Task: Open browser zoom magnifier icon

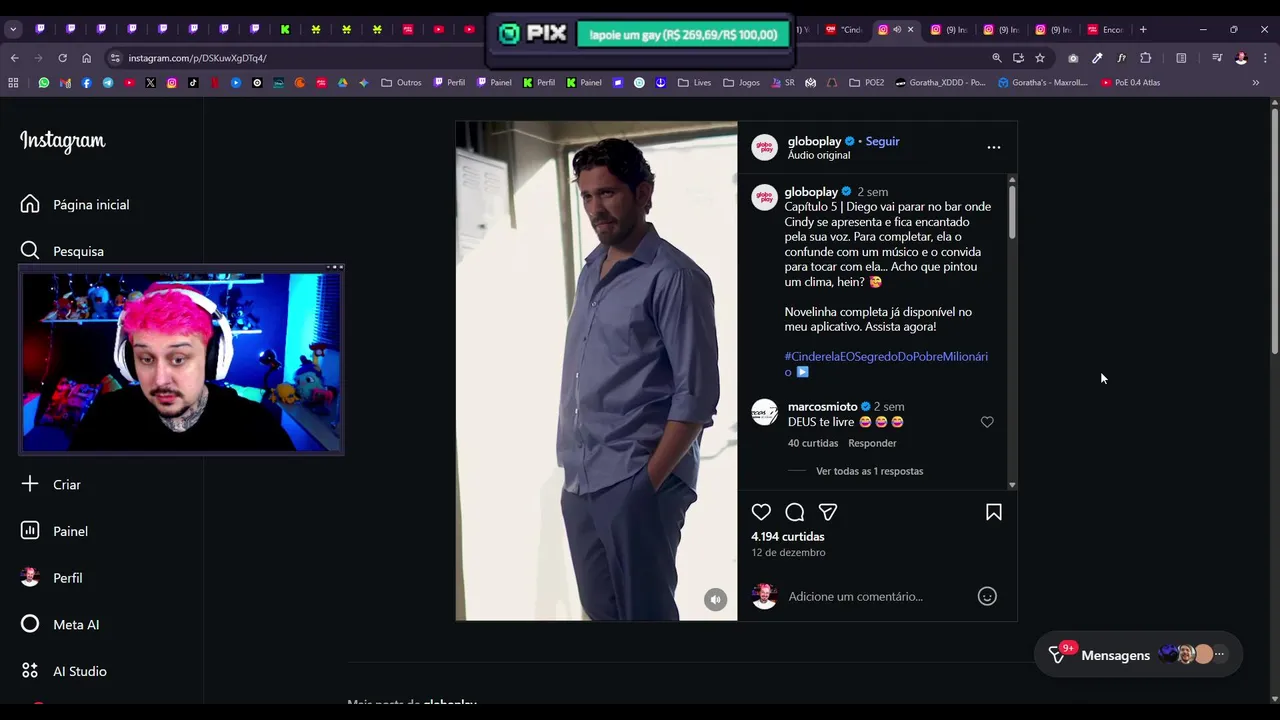Action: pyautogui.click(x=997, y=58)
